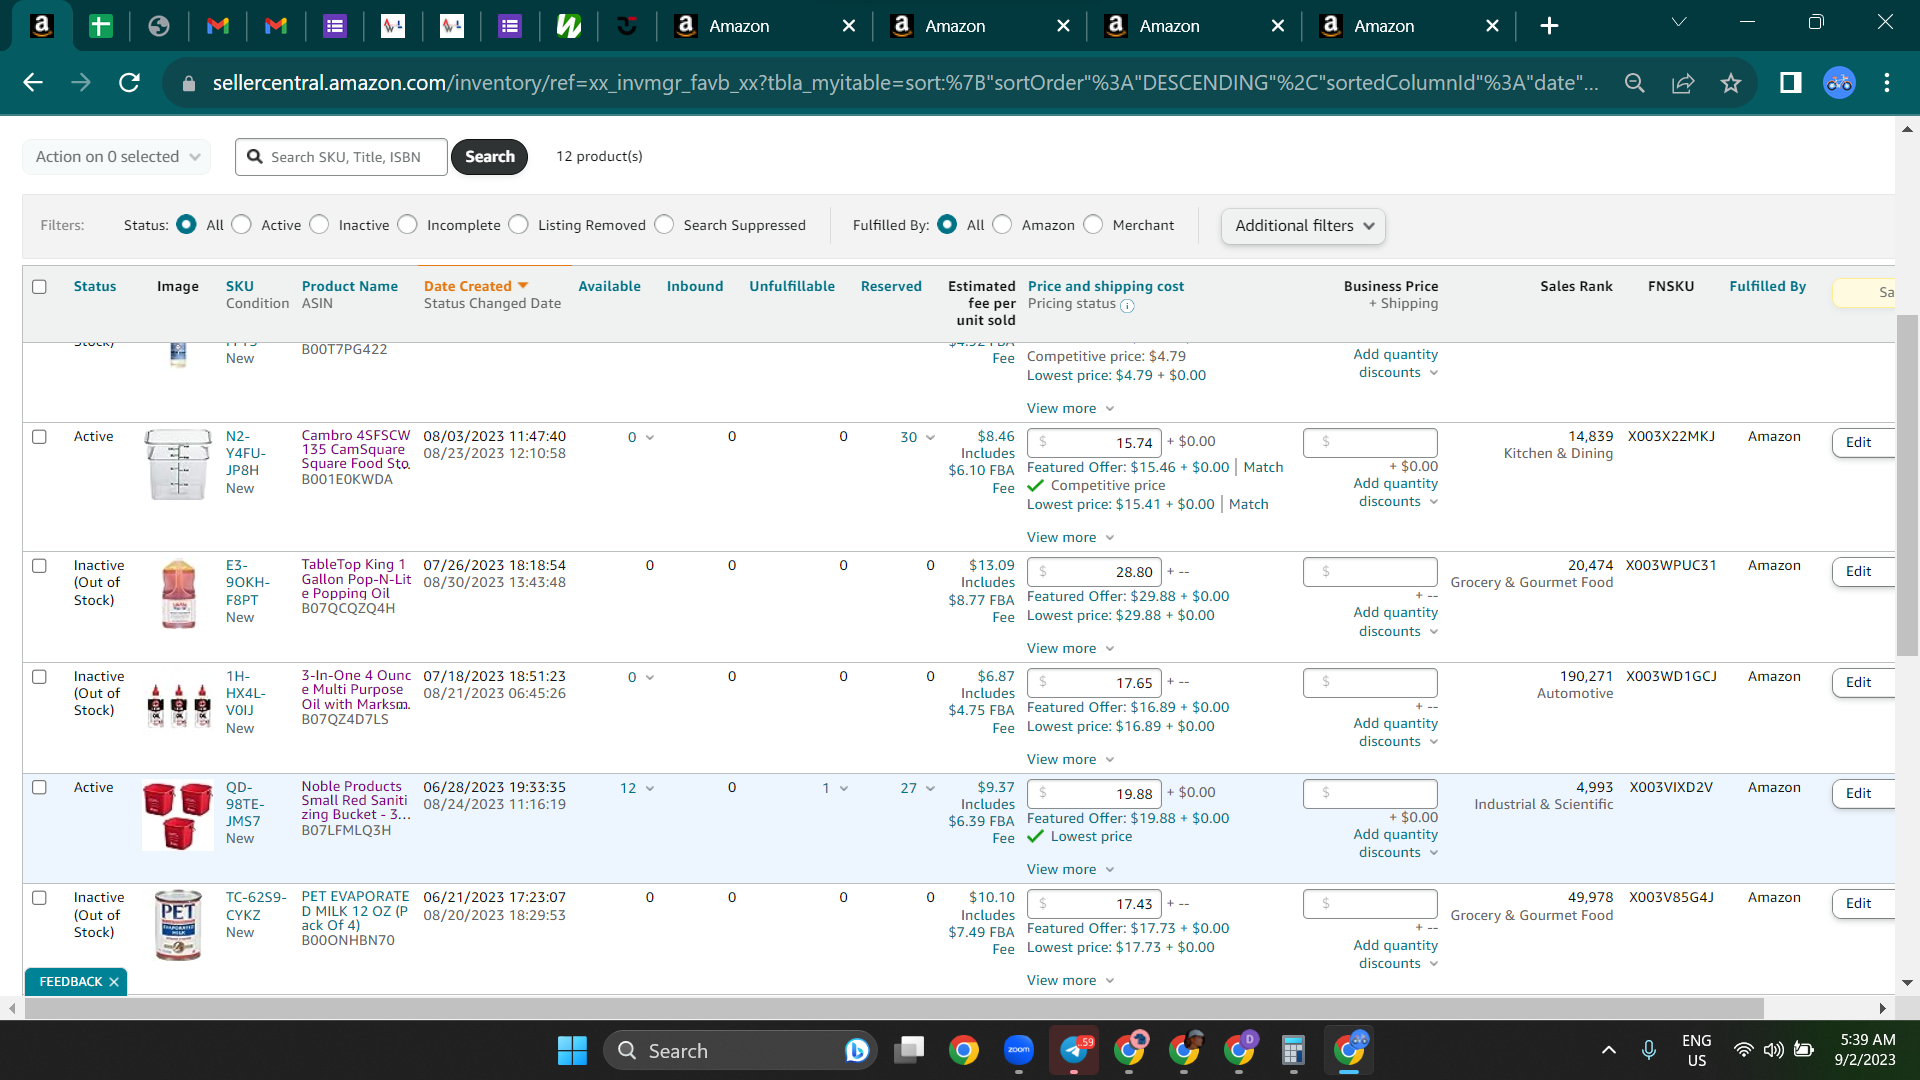Click the vertical page scrollbar thumb
This screenshot has width=1920, height=1080.
tap(1907, 485)
